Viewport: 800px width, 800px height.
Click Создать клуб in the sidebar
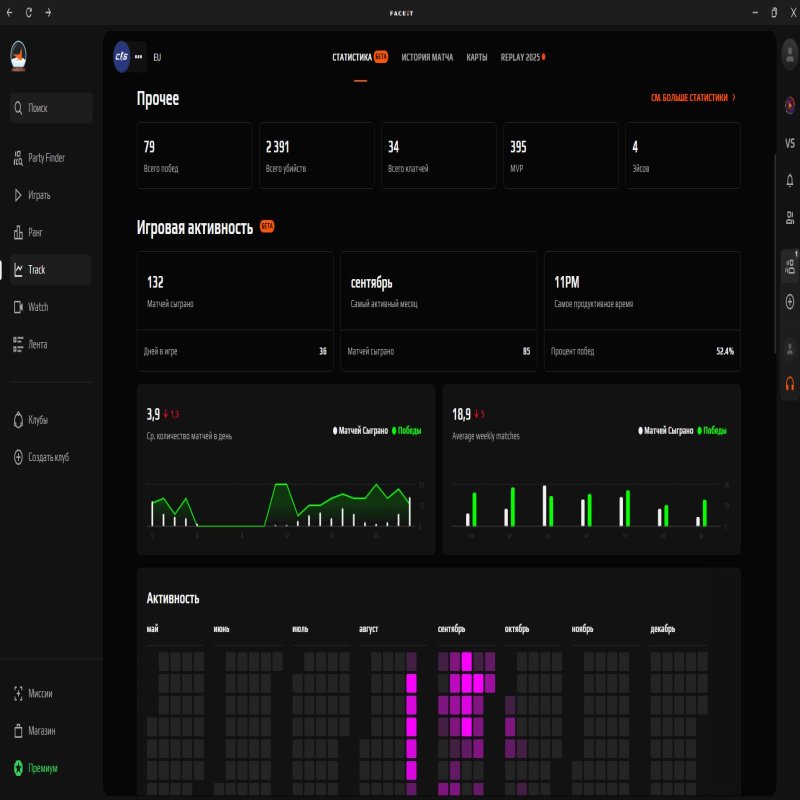click(x=48, y=458)
